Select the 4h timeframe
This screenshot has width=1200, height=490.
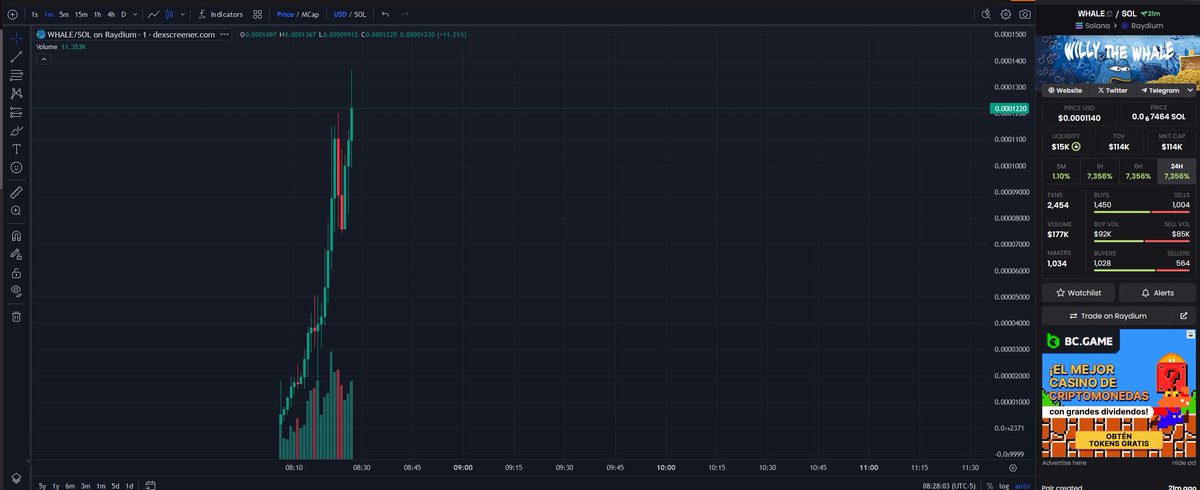[x=111, y=15]
